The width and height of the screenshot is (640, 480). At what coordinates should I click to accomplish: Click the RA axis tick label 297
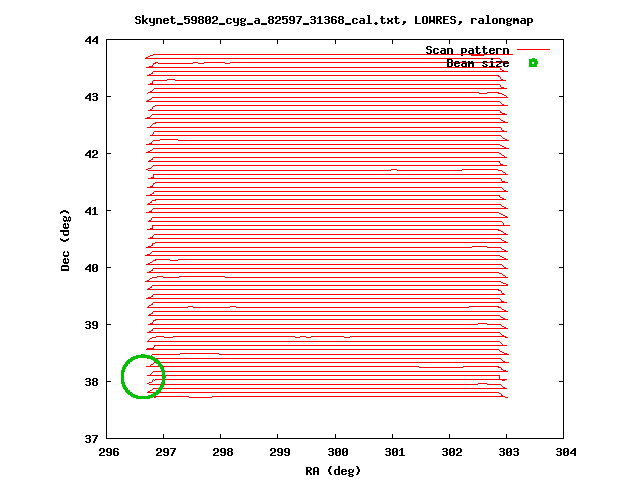(x=166, y=452)
